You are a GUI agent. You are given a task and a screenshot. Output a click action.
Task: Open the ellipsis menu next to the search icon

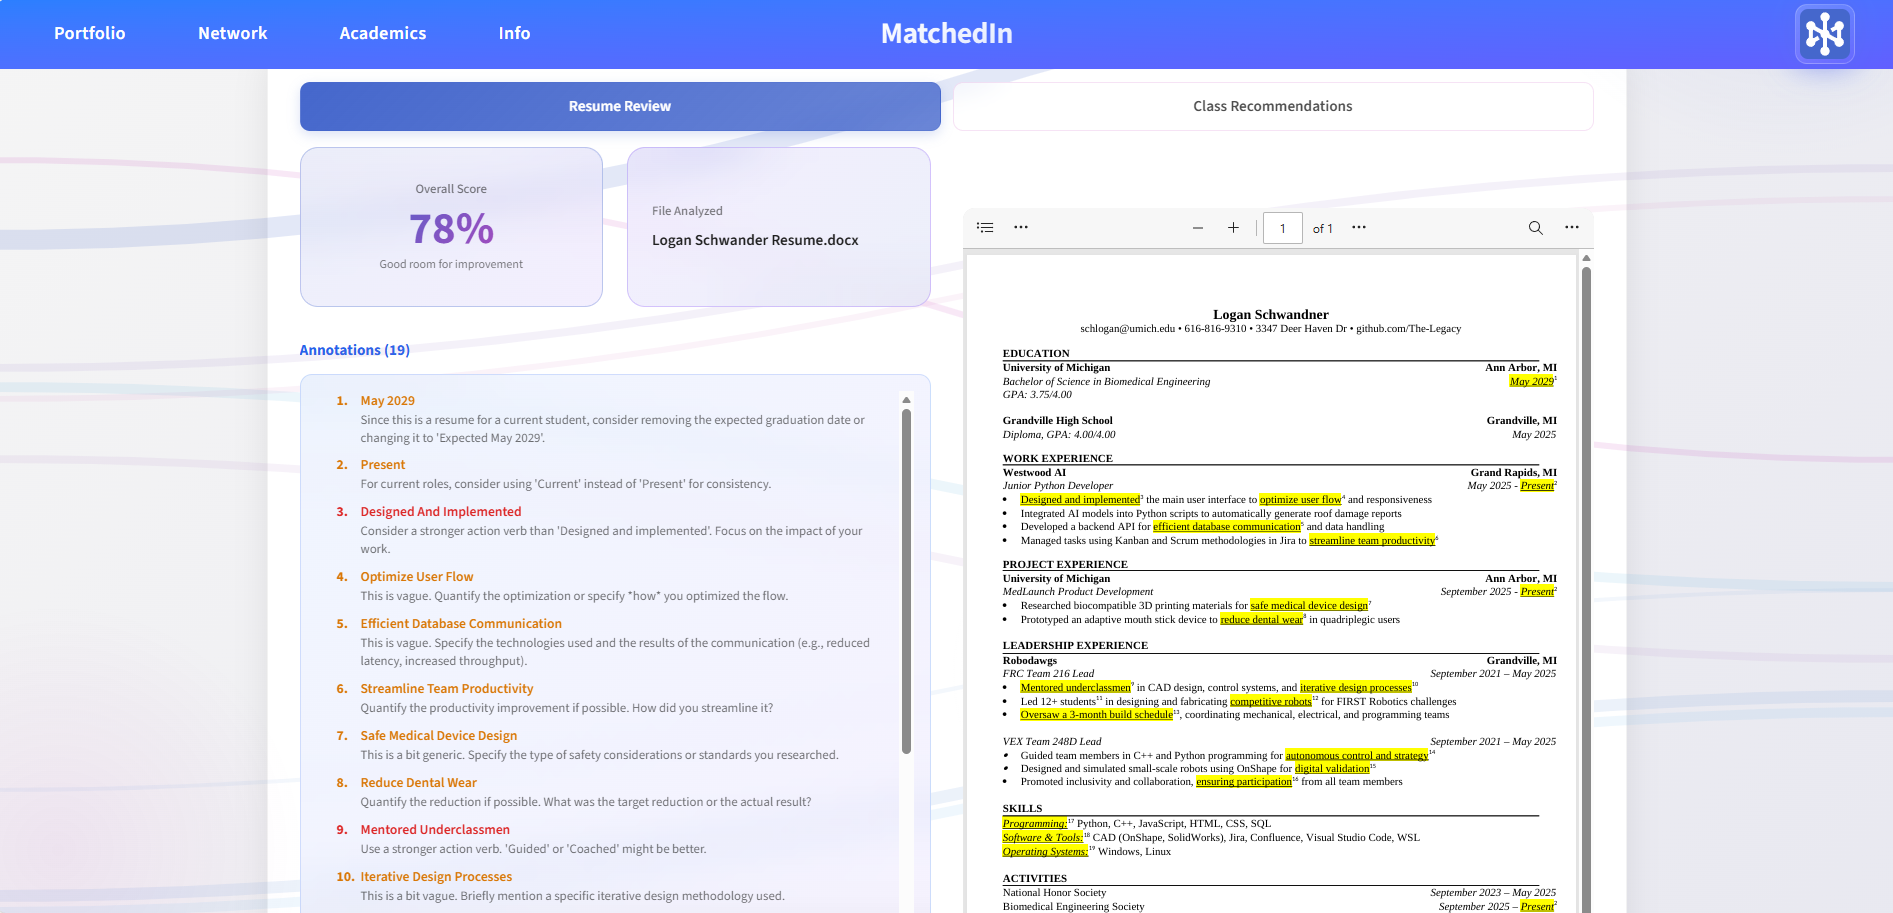click(1571, 228)
